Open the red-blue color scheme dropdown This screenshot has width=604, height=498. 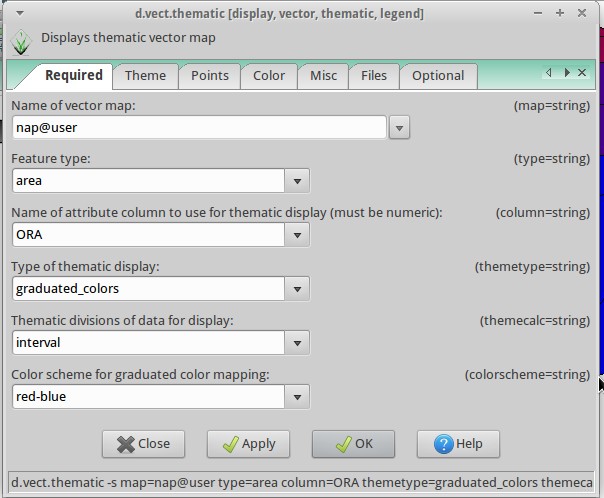[x=297, y=396]
